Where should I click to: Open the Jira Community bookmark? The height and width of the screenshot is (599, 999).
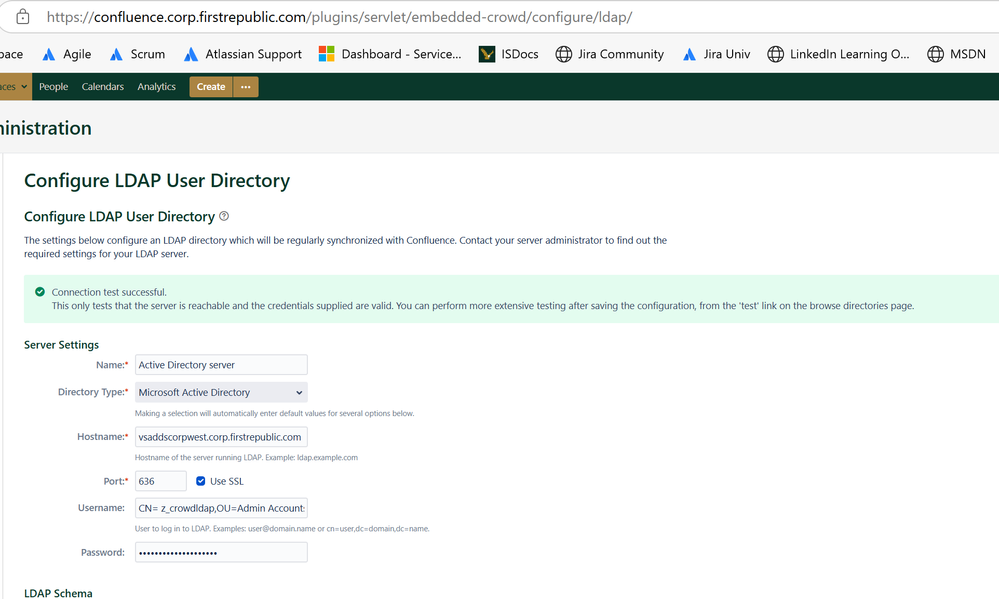coord(610,54)
